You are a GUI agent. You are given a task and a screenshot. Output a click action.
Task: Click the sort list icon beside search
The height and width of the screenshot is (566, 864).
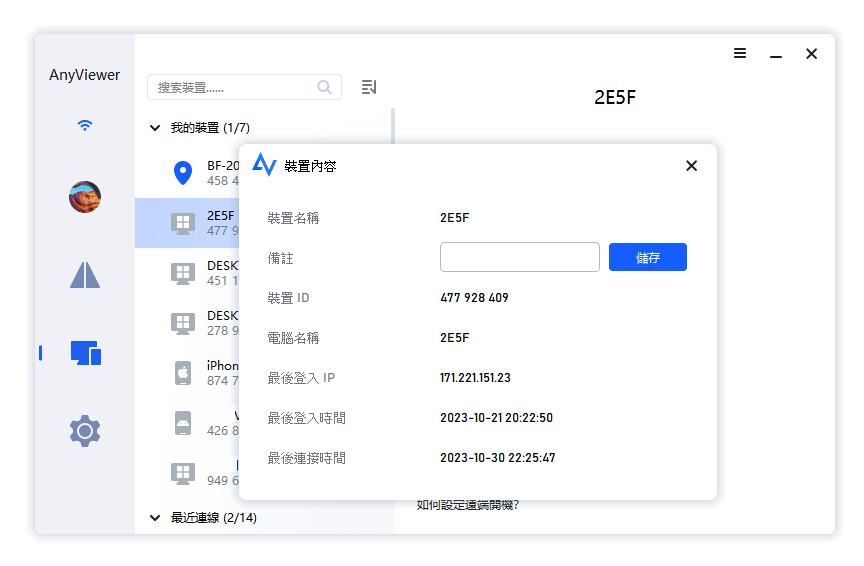coord(369,88)
